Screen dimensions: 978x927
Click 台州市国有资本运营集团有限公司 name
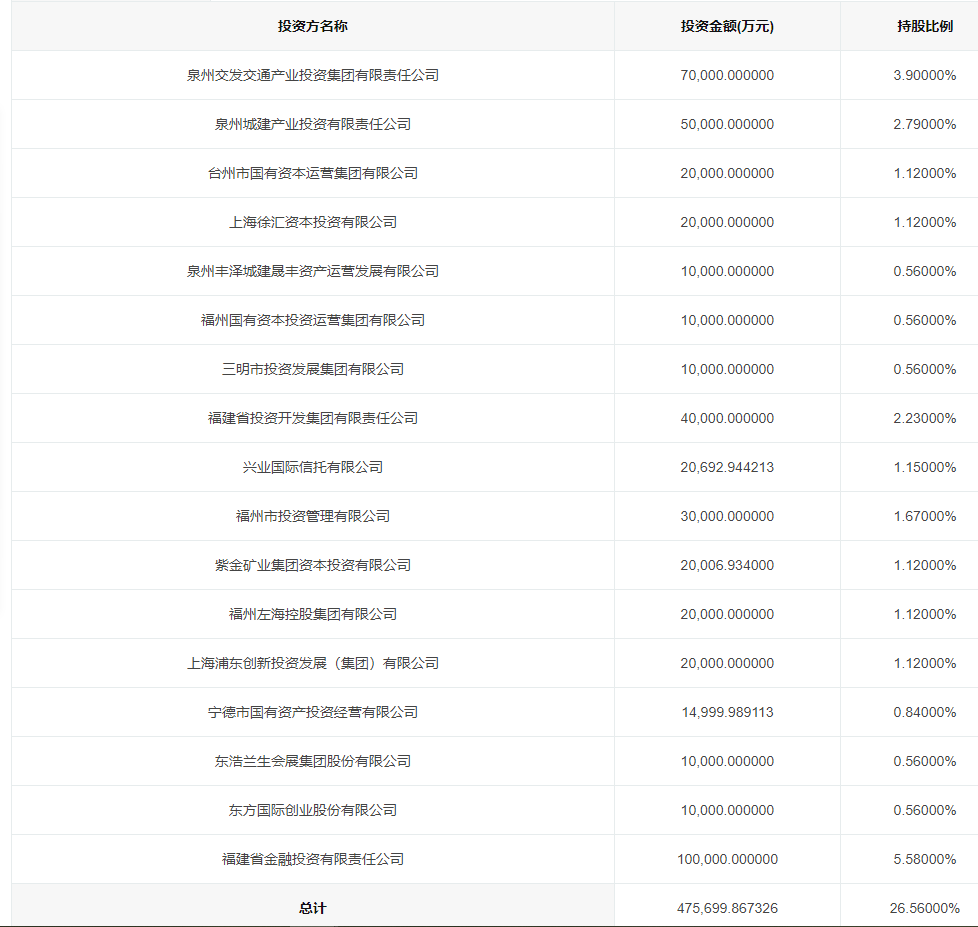coord(312,173)
